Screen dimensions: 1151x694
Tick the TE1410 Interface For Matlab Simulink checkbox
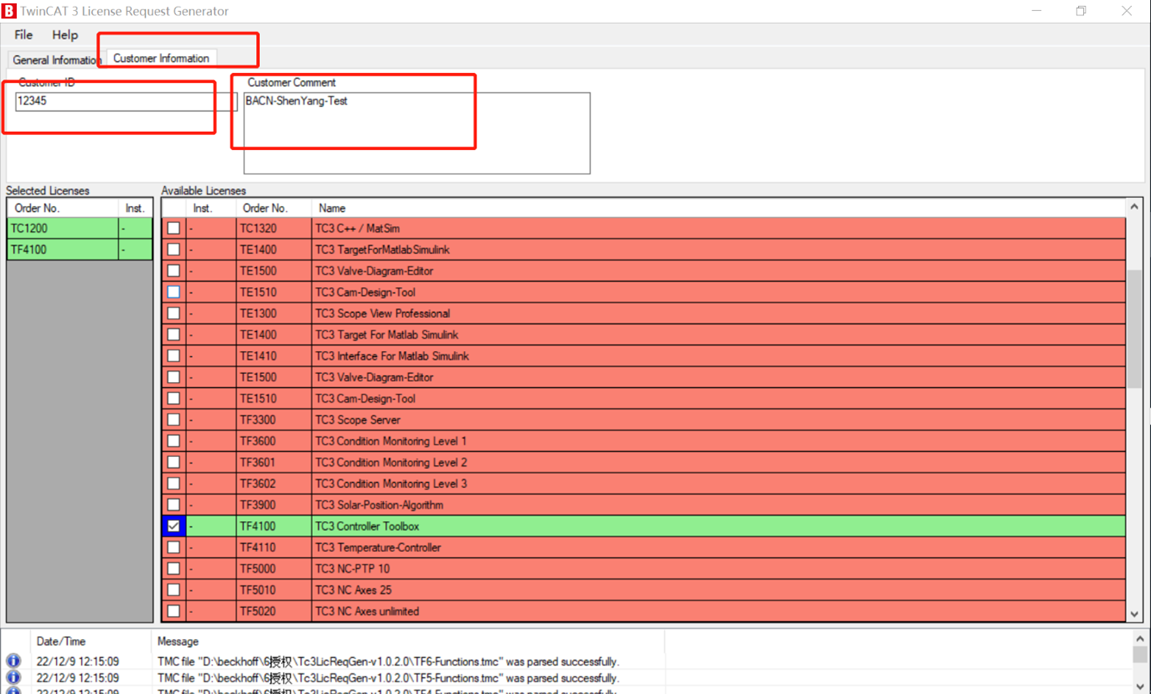click(173, 356)
